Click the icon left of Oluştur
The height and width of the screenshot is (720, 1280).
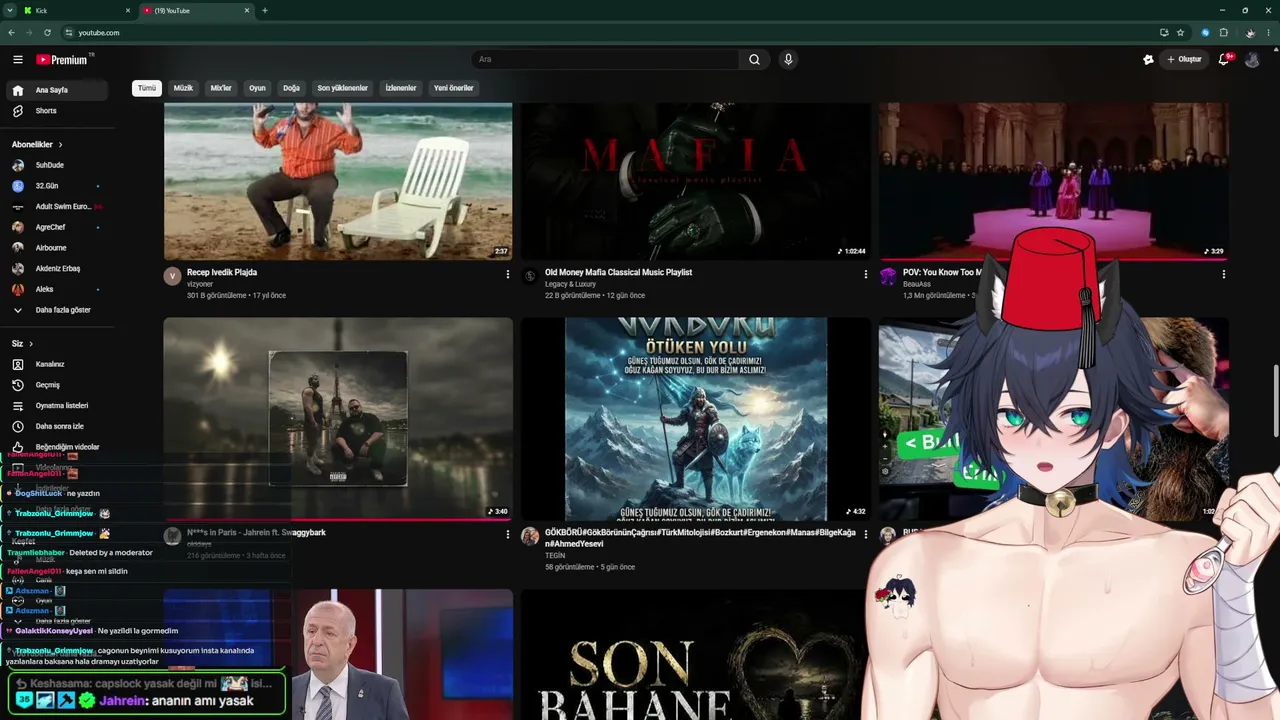pos(1148,60)
